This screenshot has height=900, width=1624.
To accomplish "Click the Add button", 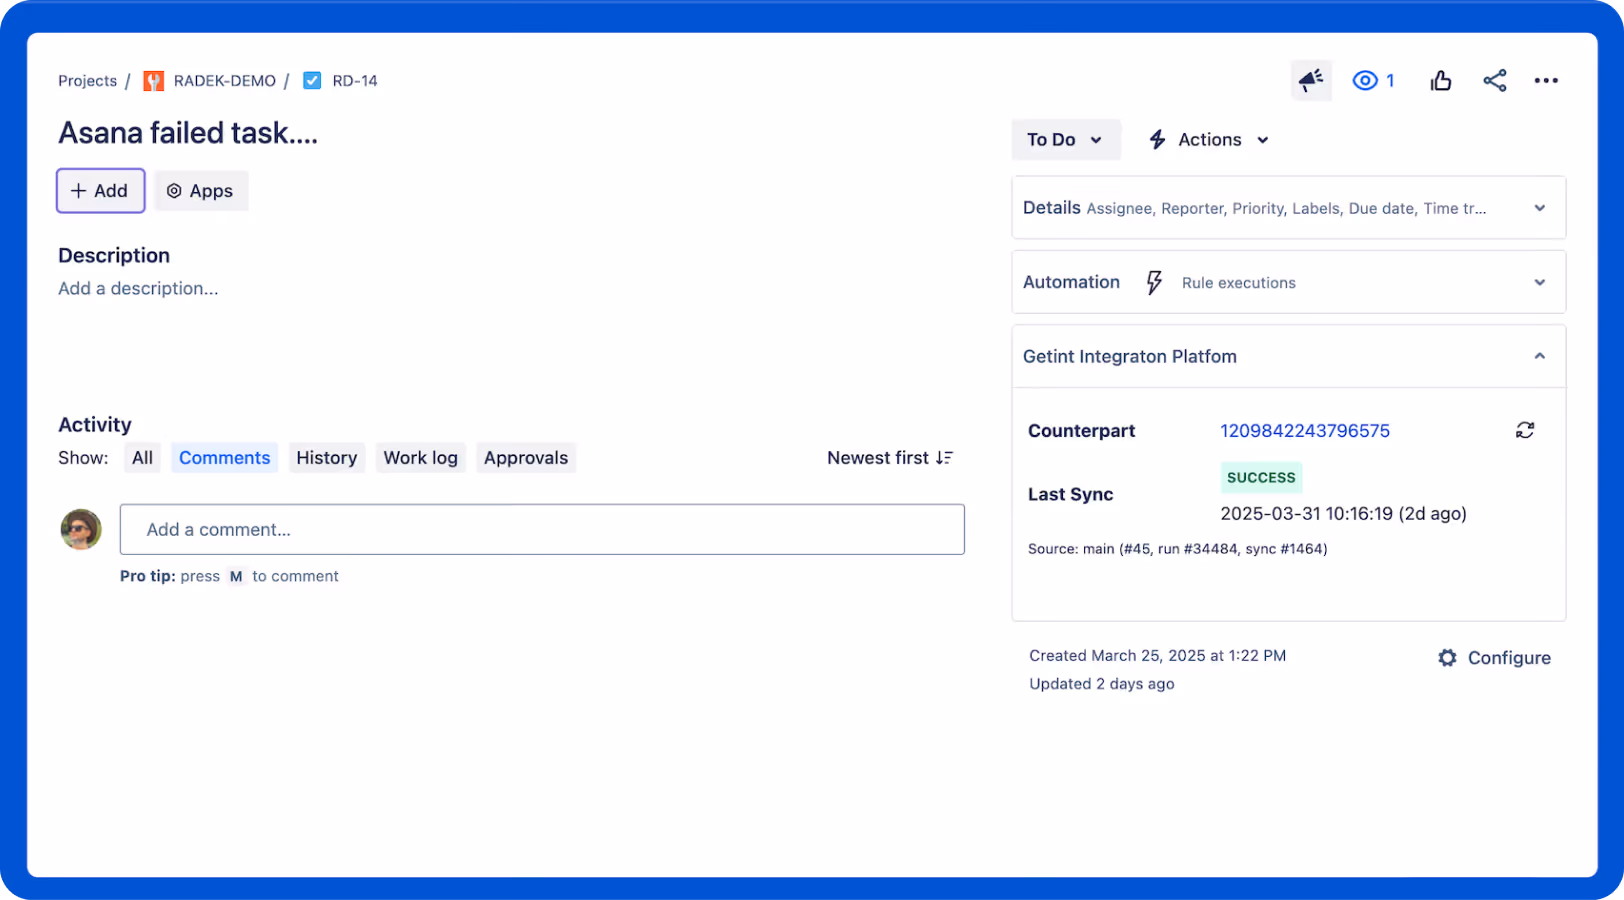I will 100,191.
